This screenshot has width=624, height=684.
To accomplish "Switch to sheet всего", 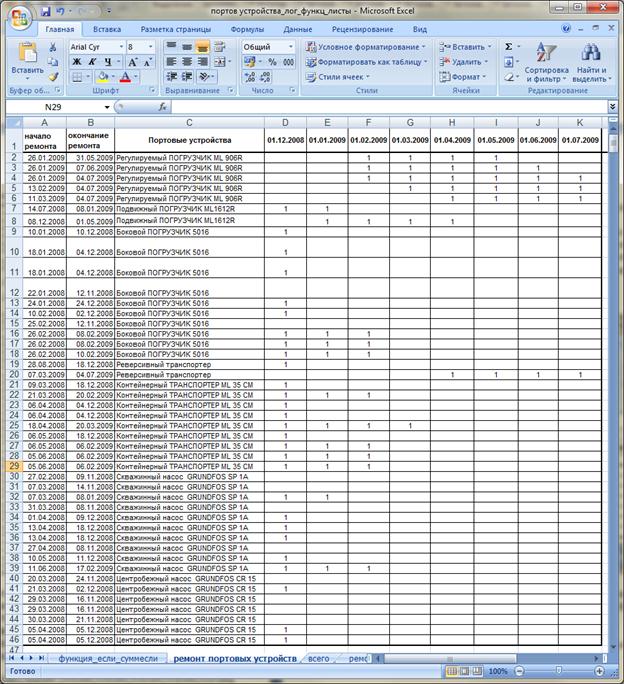I will 319,658.
